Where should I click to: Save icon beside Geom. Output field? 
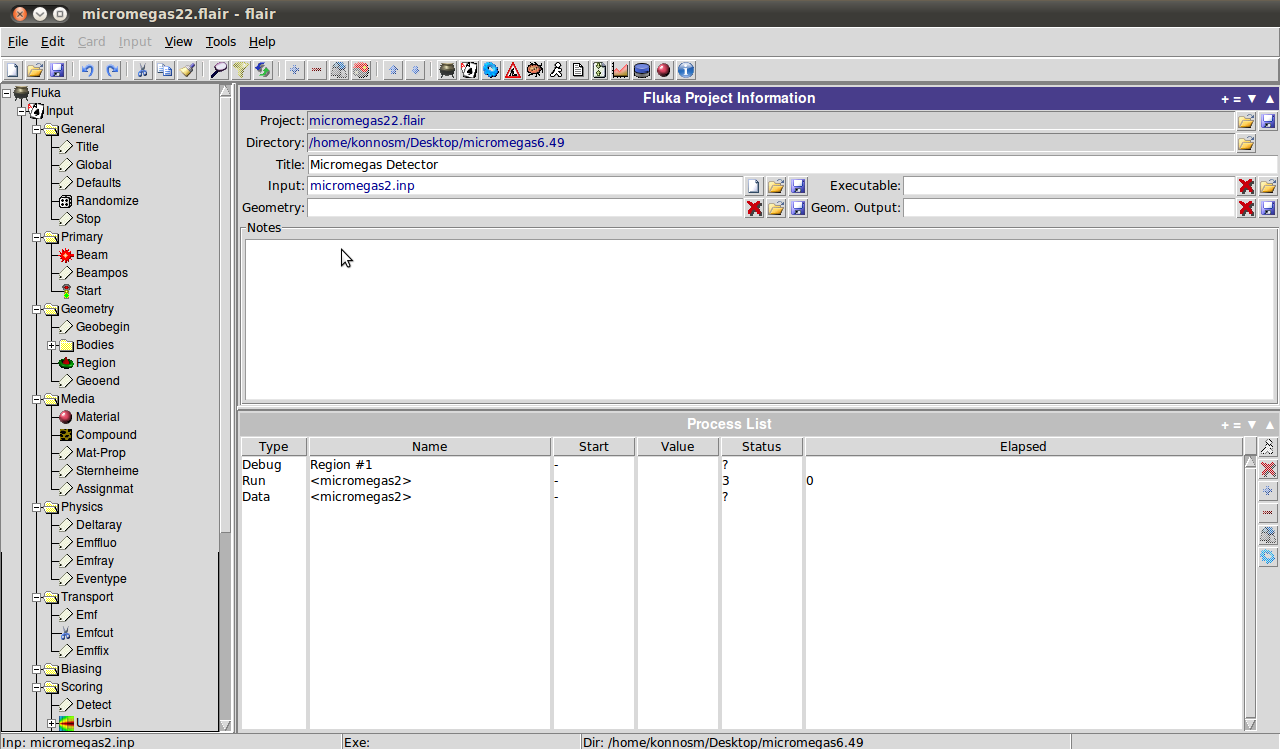click(1268, 208)
